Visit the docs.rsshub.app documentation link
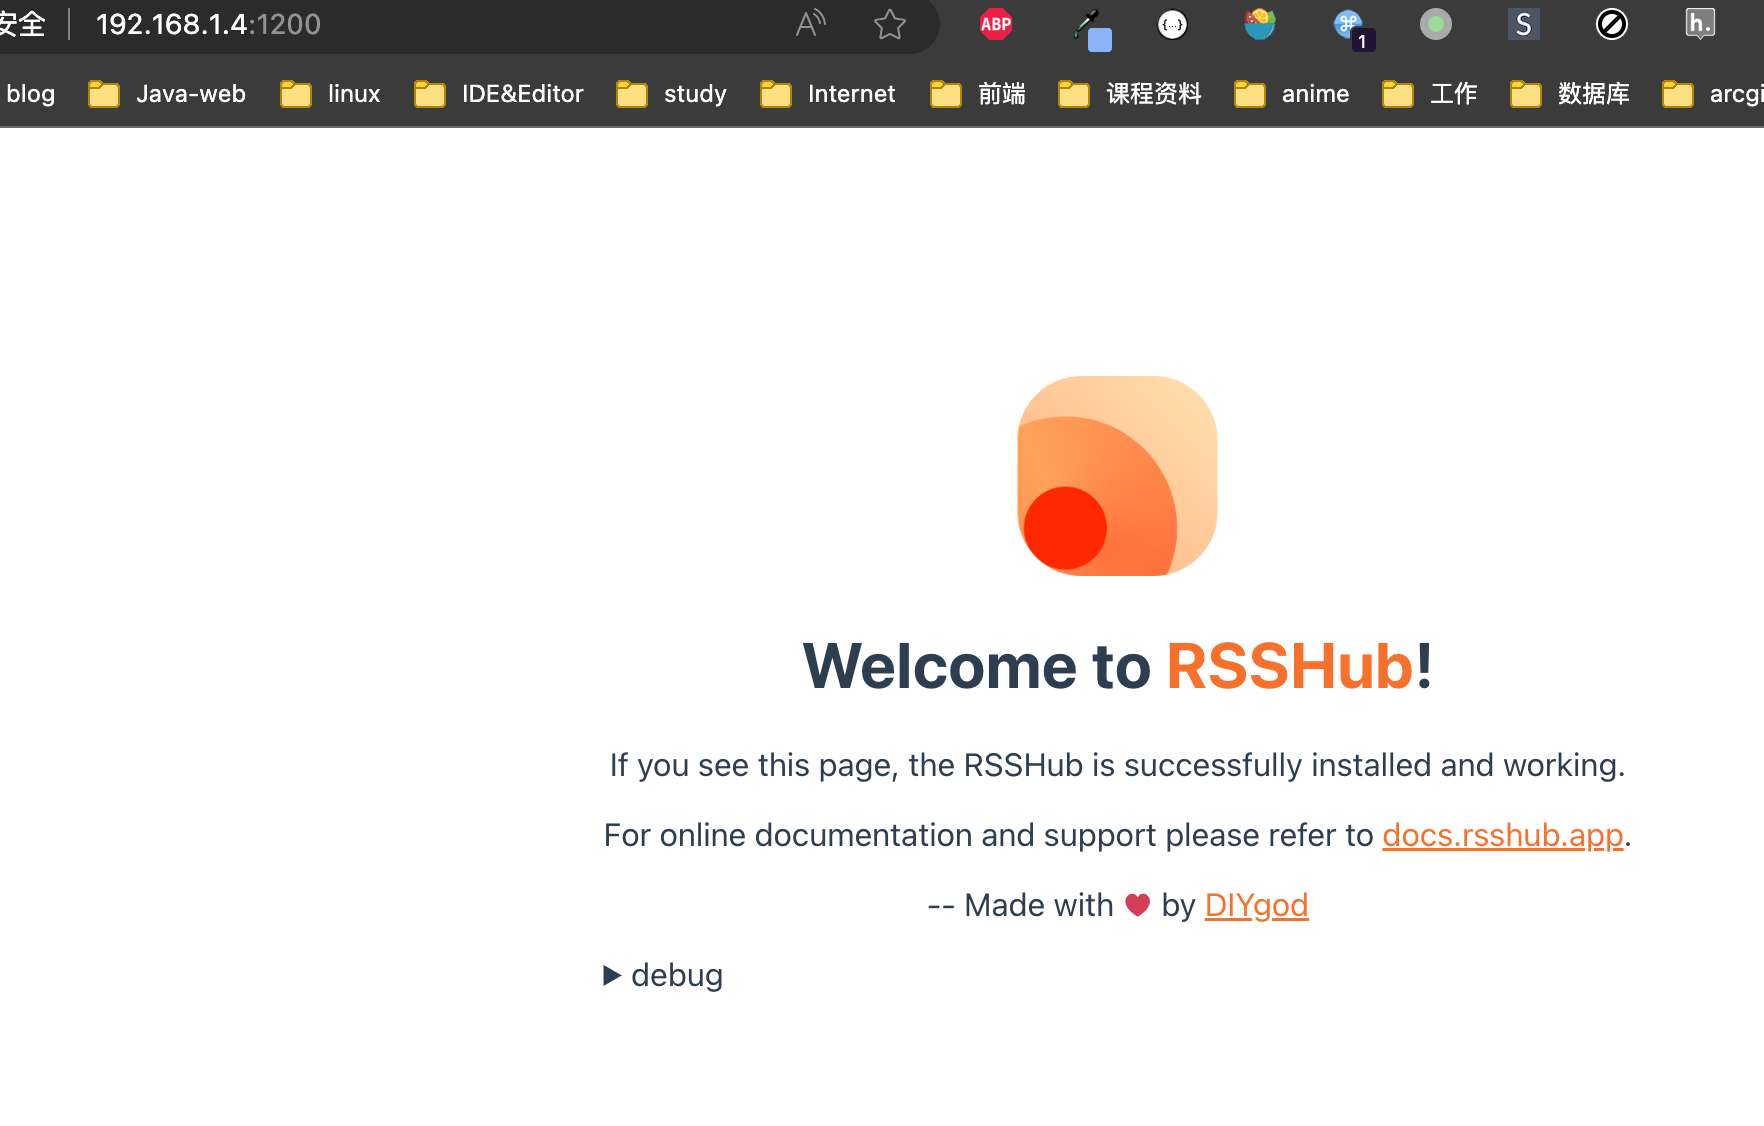 1501,835
